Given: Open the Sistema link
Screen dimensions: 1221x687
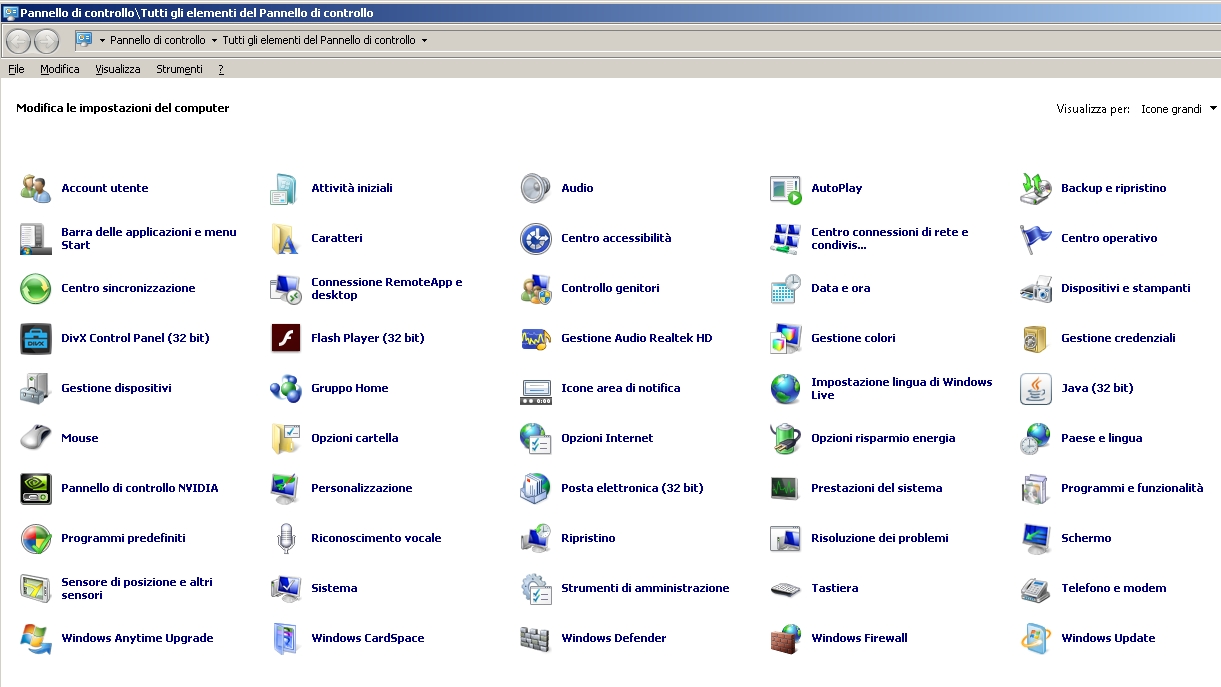Looking at the screenshot, I should (x=334, y=588).
